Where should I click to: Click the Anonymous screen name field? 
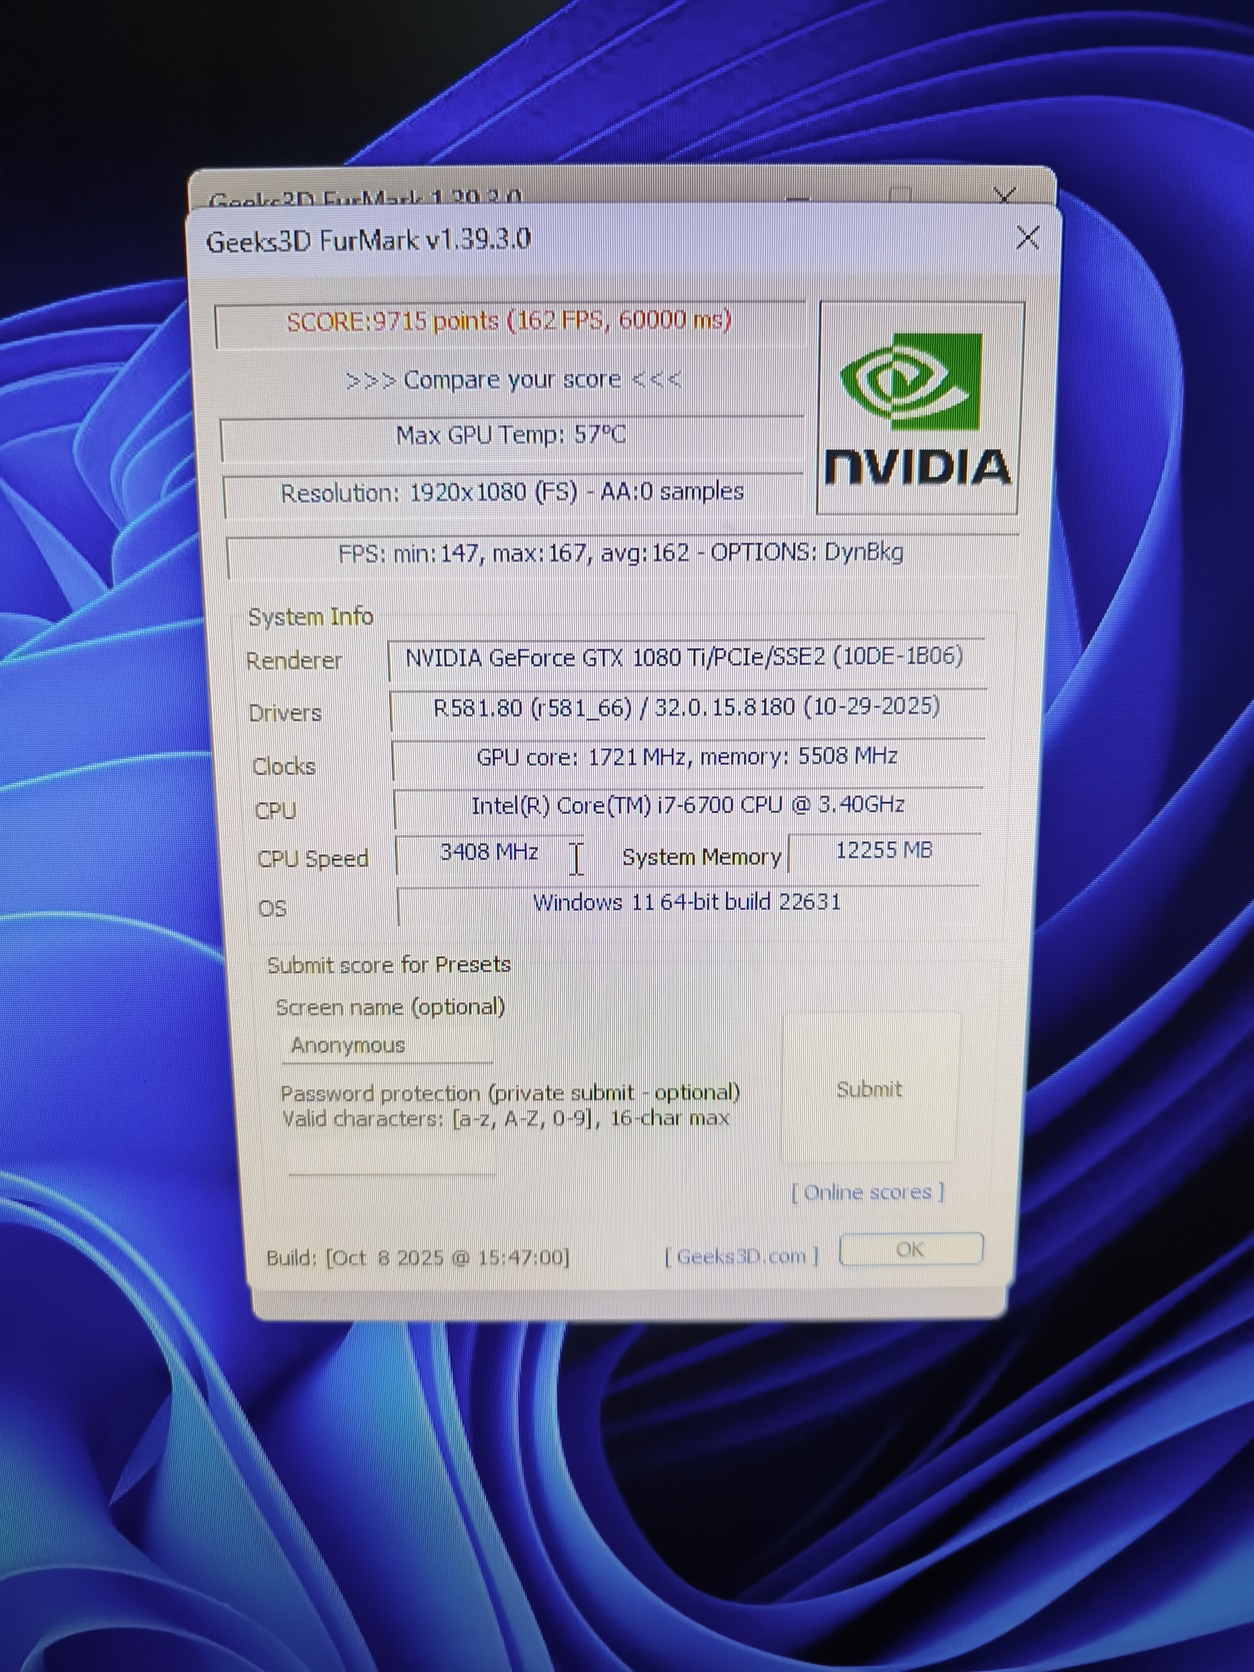coord(387,1045)
